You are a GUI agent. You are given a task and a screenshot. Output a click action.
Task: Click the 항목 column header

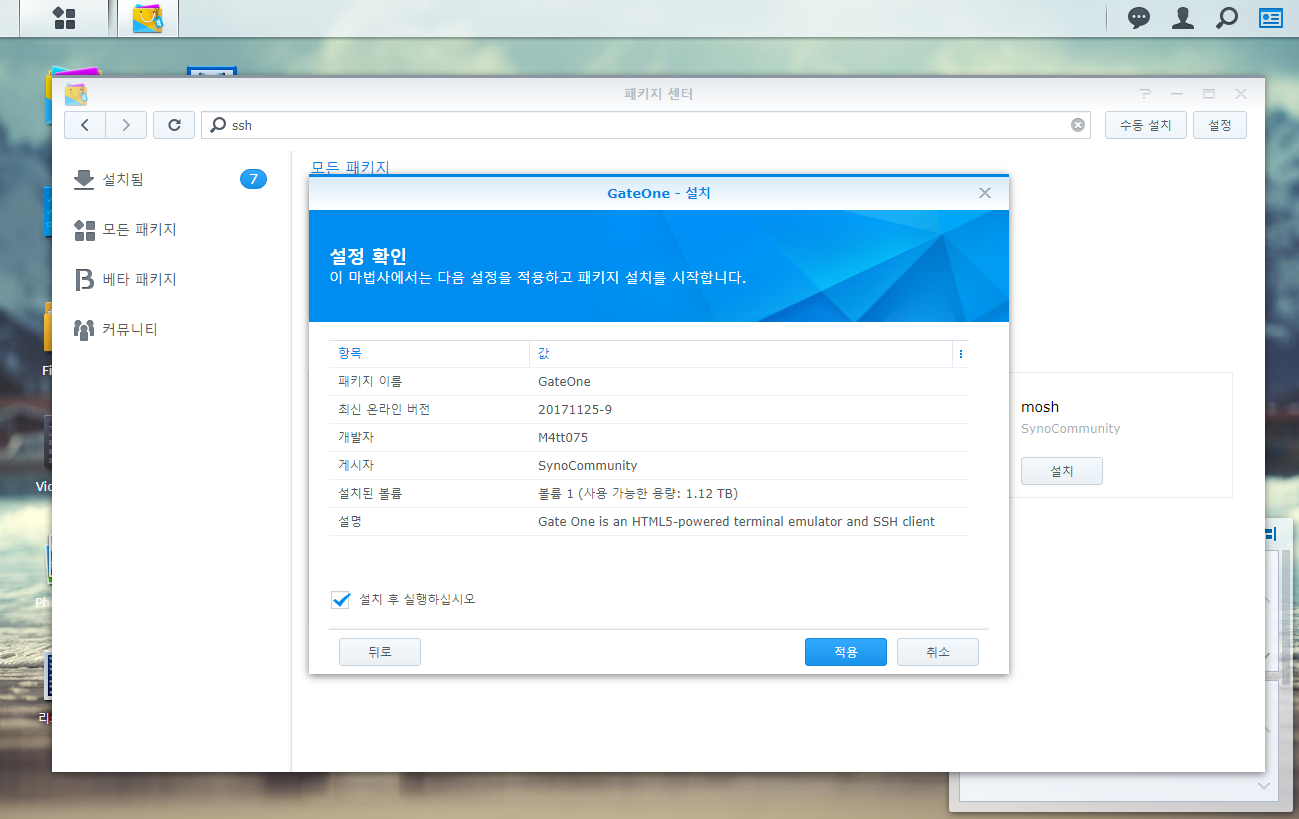(x=429, y=354)
